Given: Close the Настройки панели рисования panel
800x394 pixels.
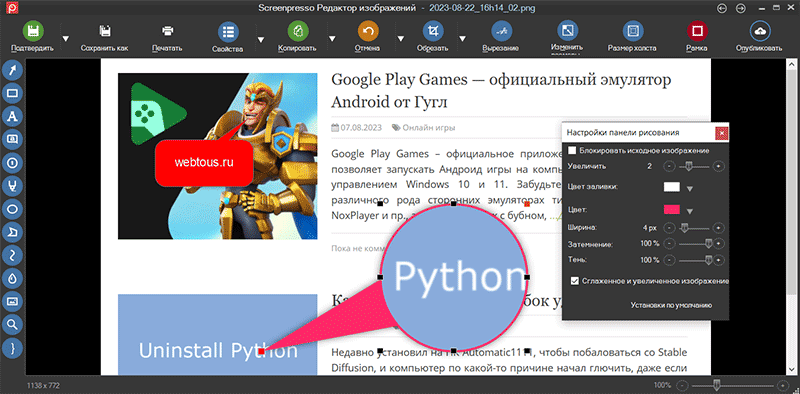Looking at the screenshot, I should point(721,133).
